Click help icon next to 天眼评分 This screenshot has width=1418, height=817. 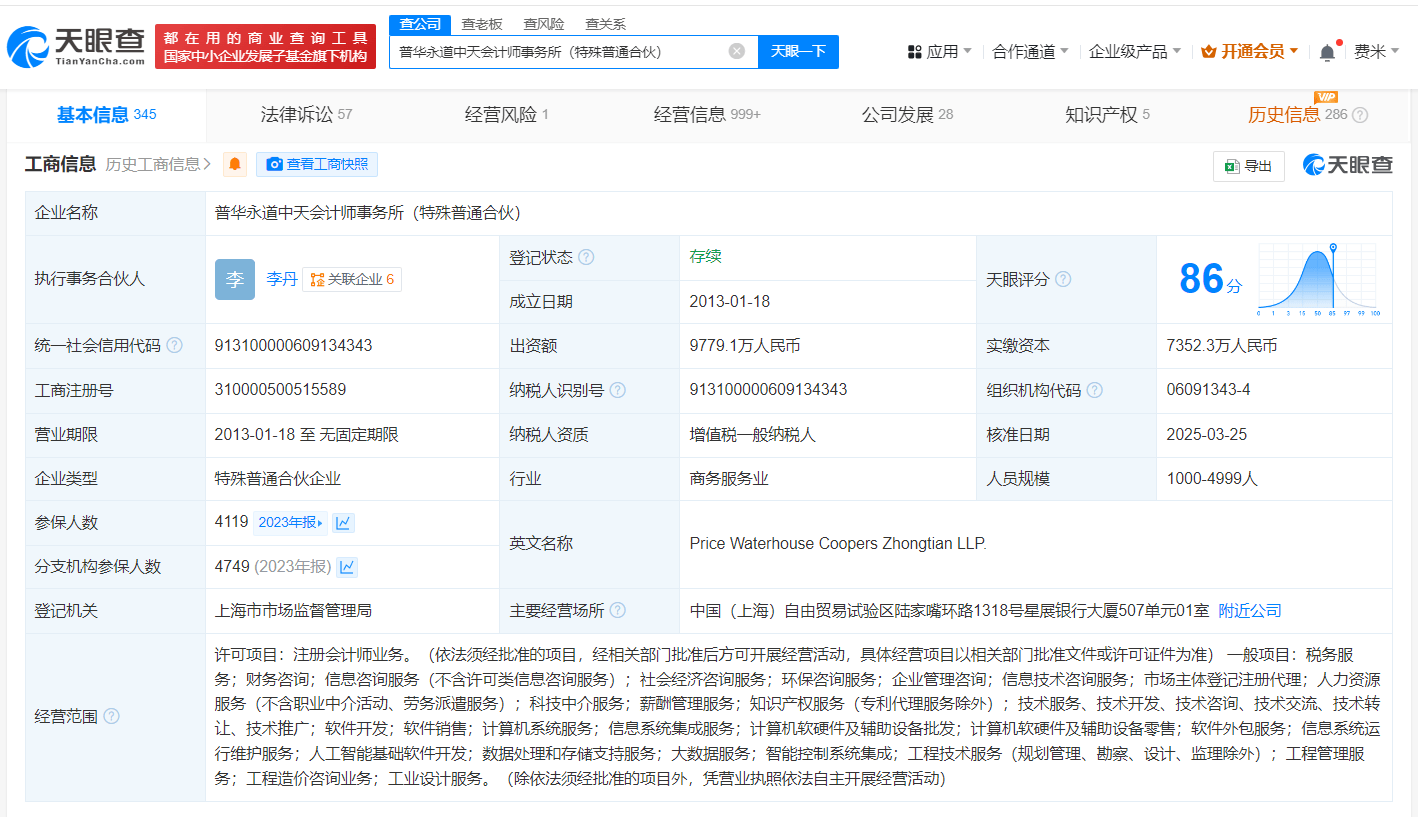1063,279
